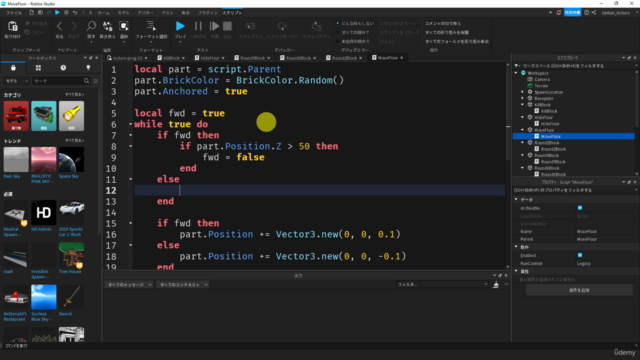
Task: Fold the while loop at line 6
Action: [131, 124]
